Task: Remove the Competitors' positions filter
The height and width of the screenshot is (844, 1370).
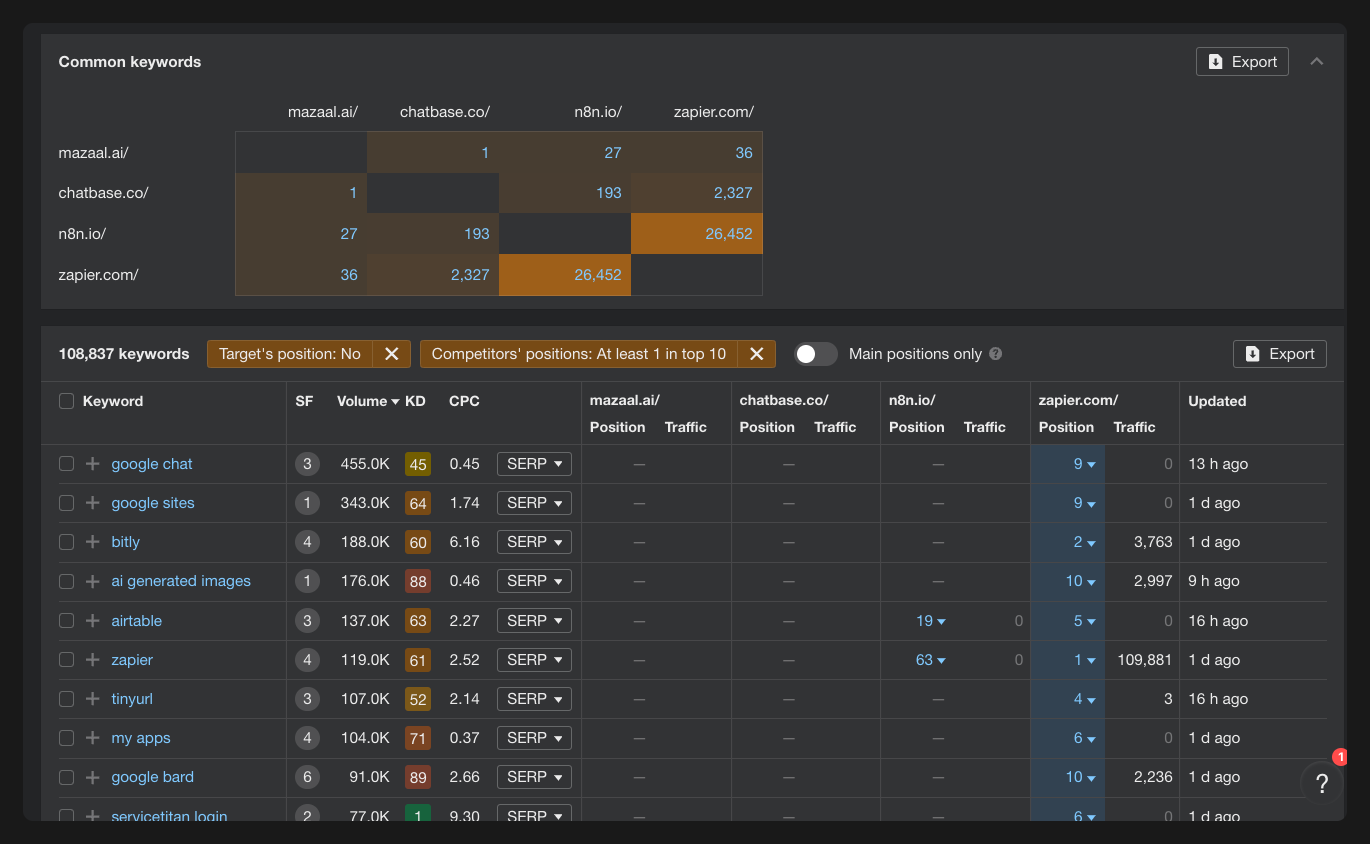Action: pyautogui.click(x=756, y=354)
